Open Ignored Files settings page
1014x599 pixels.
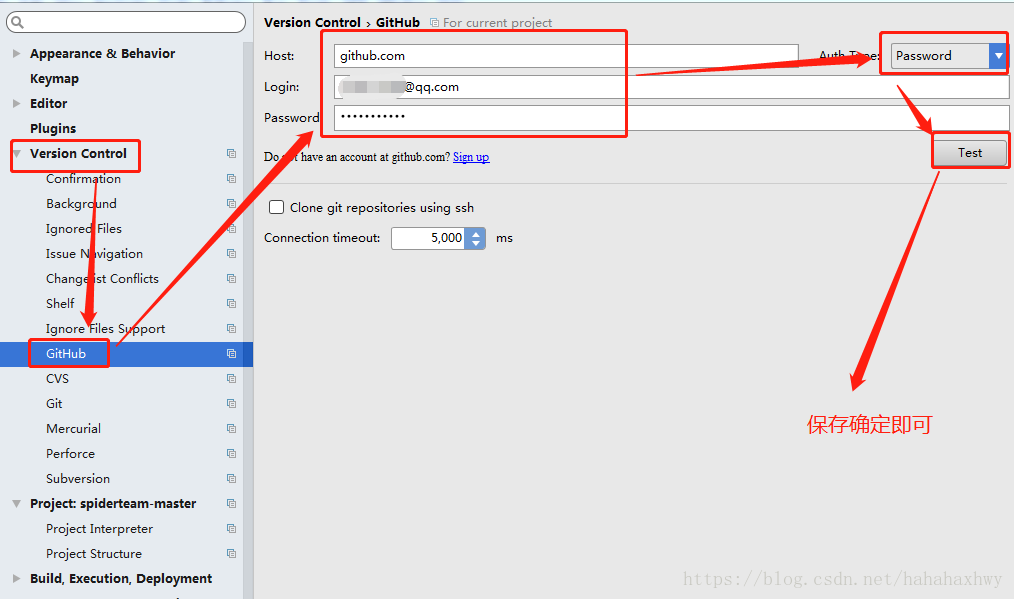[84, 228]
